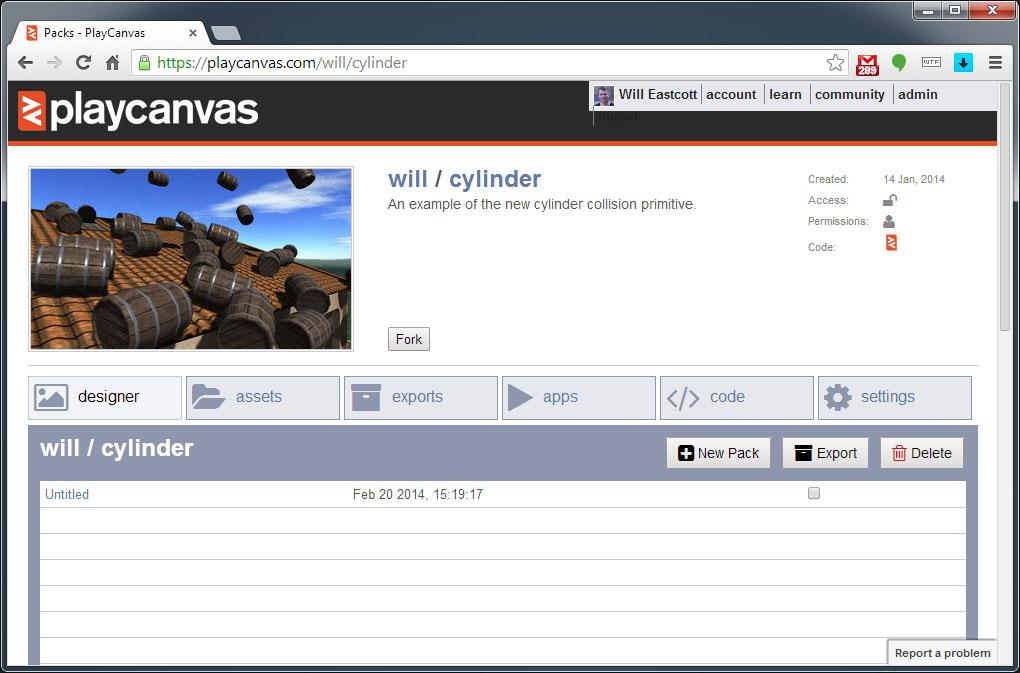The height and width of the screenshot is (673, 1020).
Task: Open Gmail extension icon showing 289
Action: tap(867, 64)
